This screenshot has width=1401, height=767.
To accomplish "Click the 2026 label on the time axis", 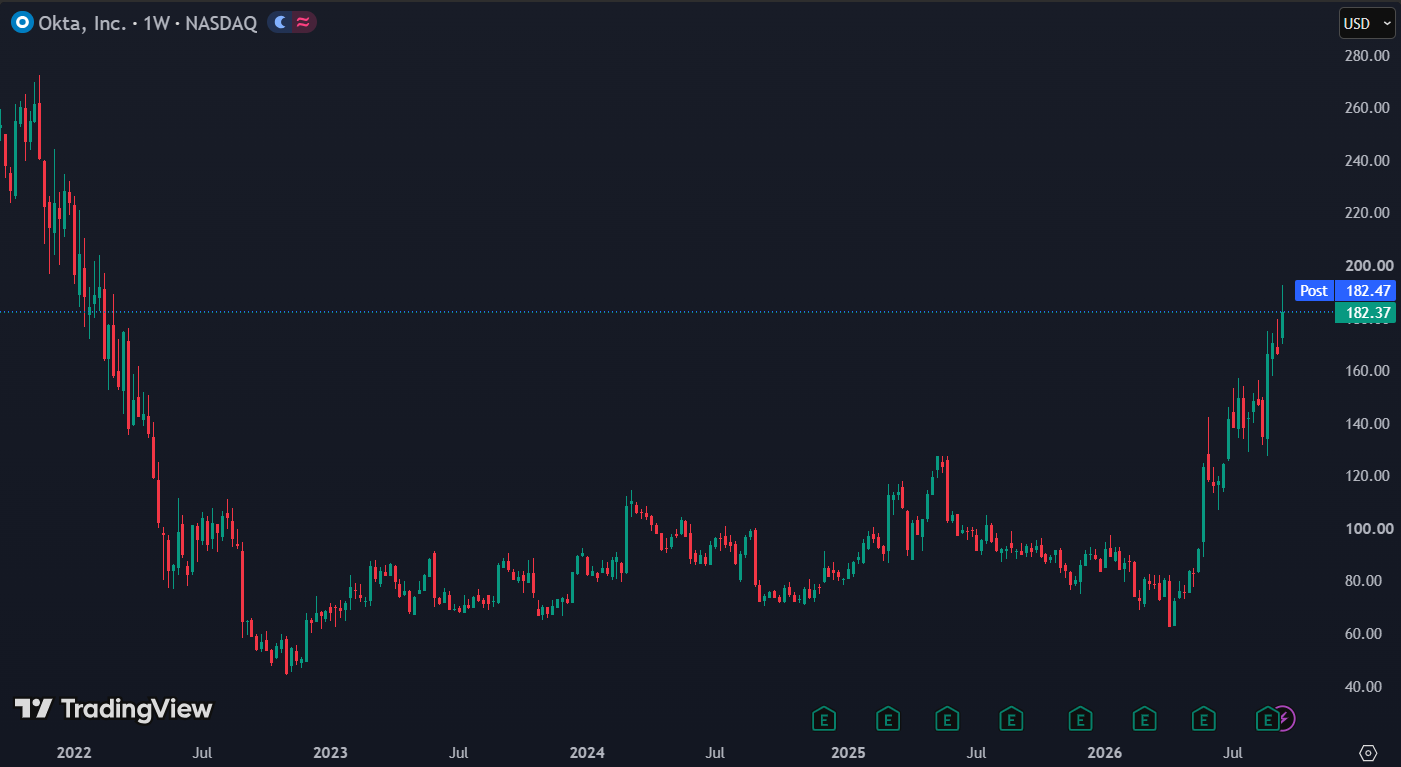I will (1106, 752).
